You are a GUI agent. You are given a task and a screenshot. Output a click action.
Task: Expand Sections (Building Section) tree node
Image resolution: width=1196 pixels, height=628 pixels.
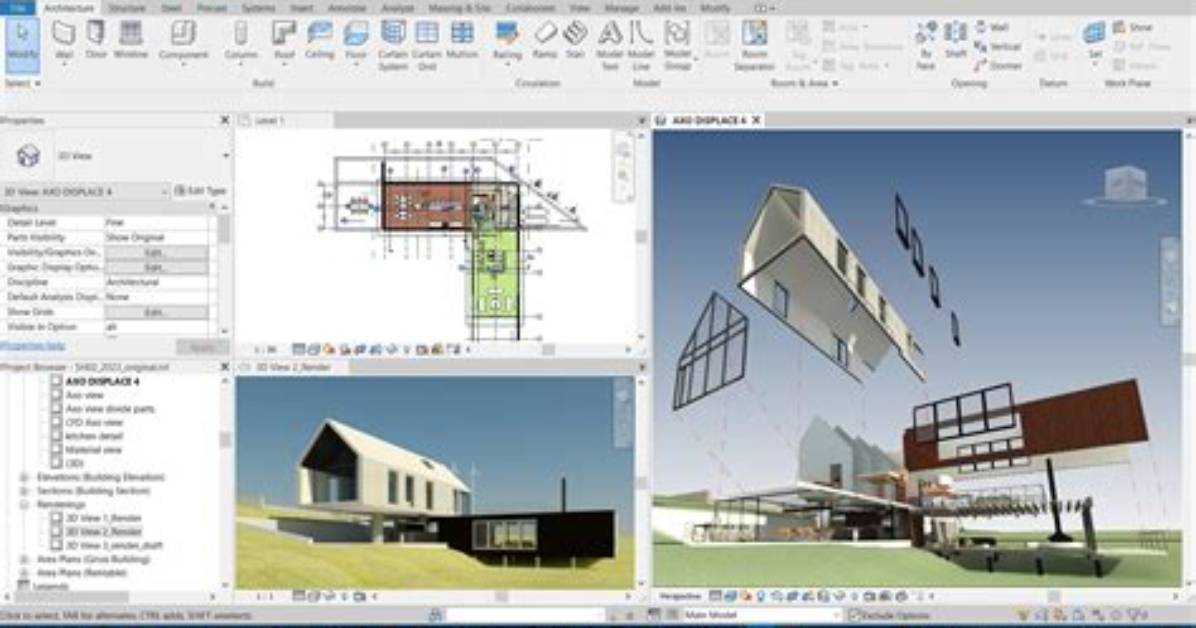coord(24,491)
